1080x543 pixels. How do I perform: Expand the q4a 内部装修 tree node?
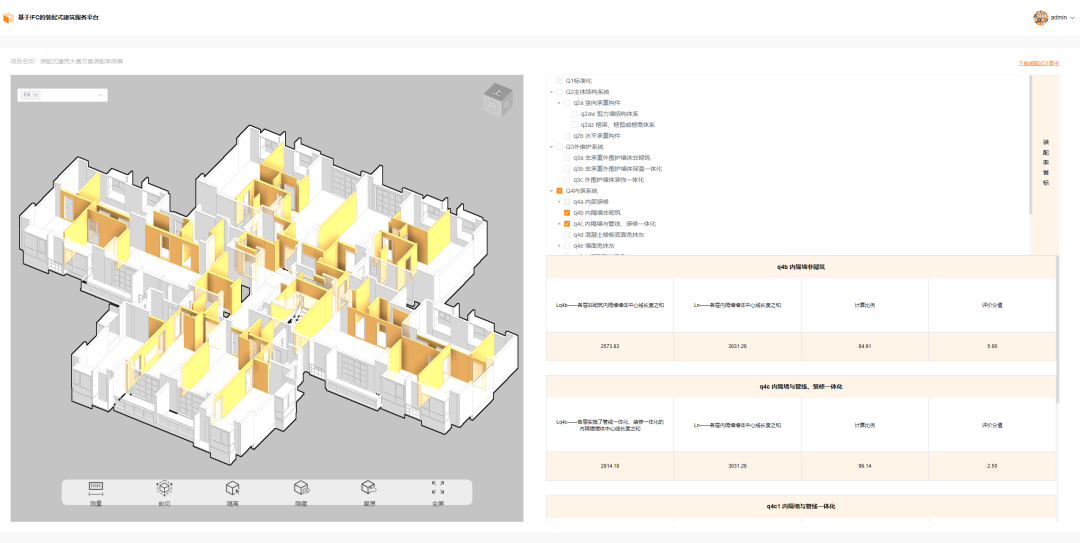[x=558, y=202]
